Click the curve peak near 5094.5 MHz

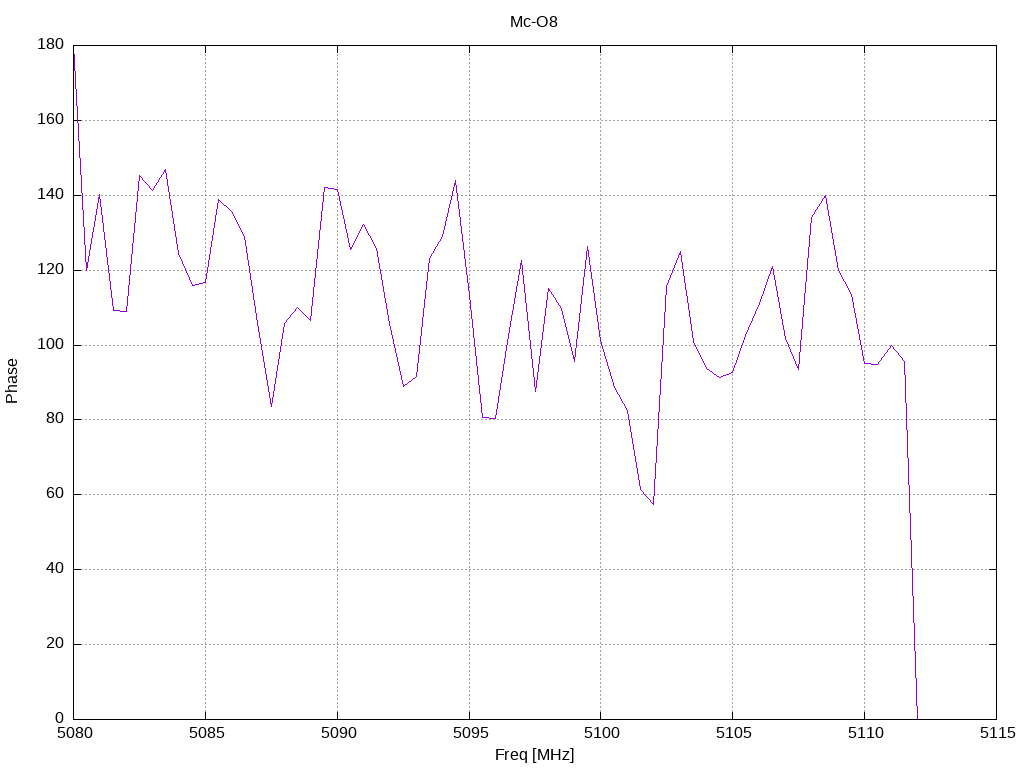(455, 181)
